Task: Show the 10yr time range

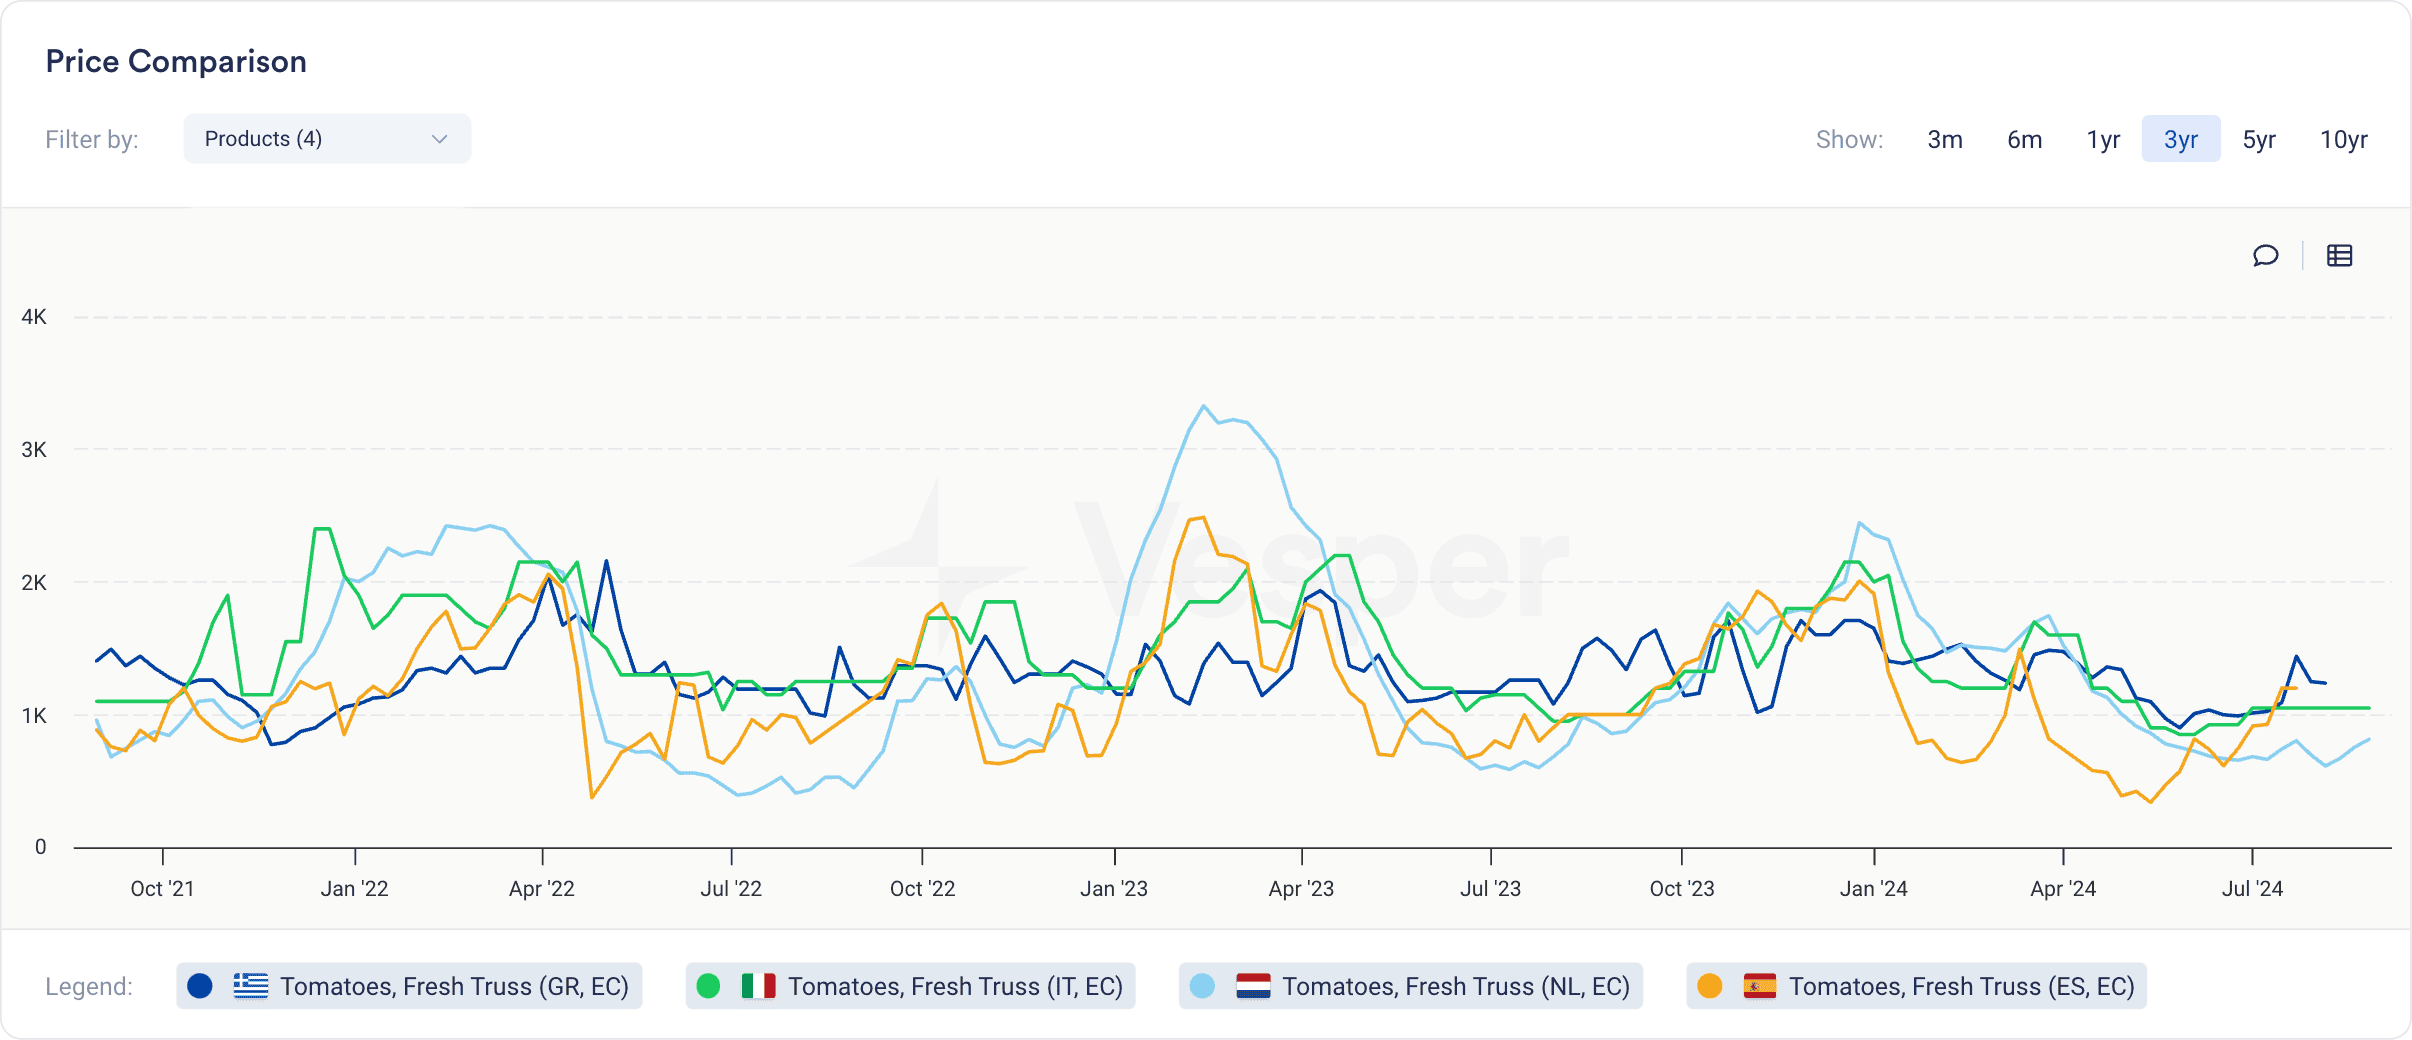Action: [2344, 139]
